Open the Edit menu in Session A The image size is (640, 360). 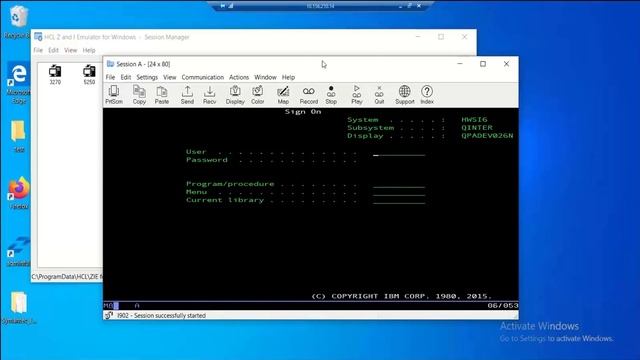126,77
